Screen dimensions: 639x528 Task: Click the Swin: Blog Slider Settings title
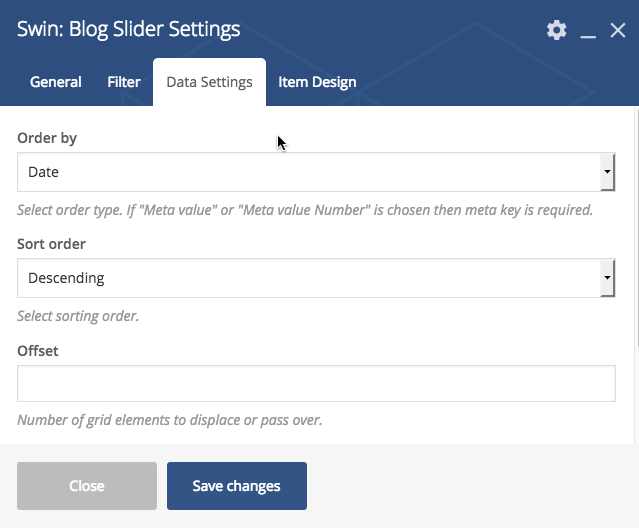pyautogui.click(x=128, y=29)
